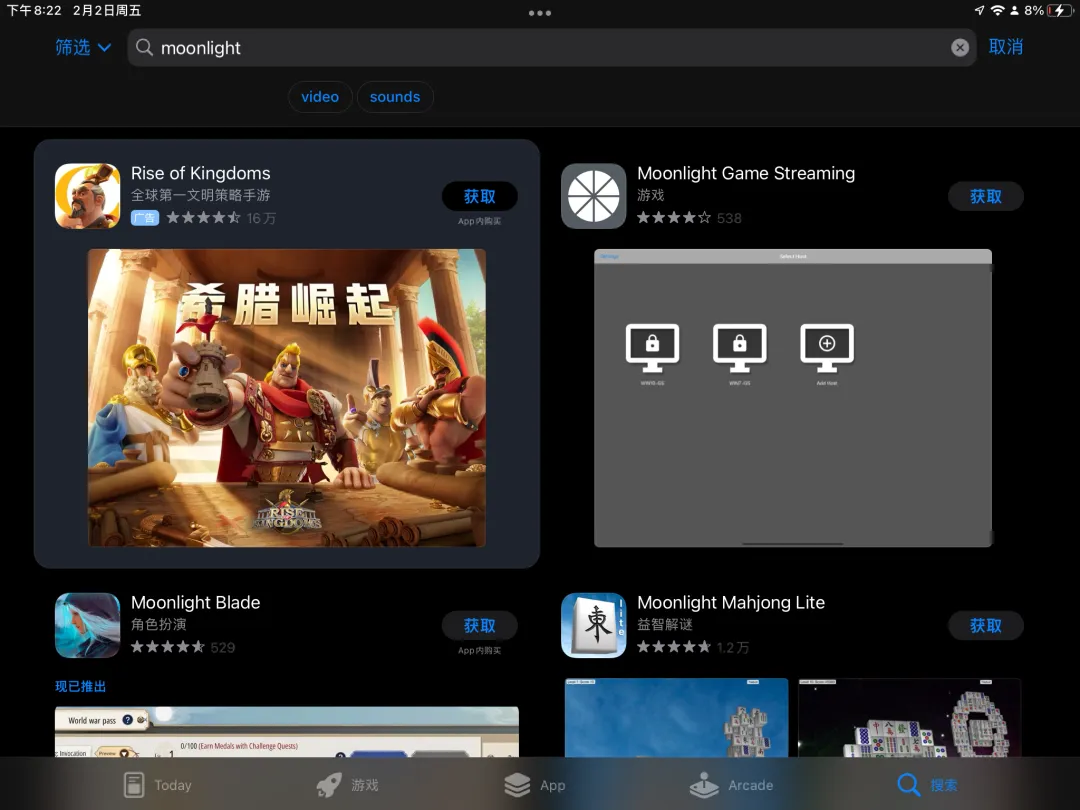Image resolution: width=1080 pixels, height=810 pixels.
Task: Switch to the Today tab
Action: 157,785
